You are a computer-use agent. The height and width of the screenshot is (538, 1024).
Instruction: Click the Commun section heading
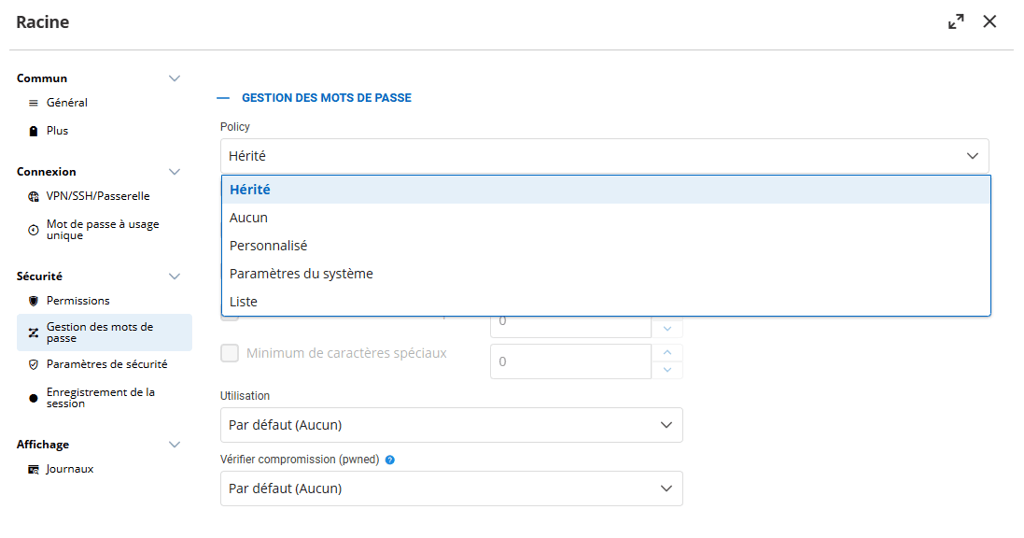point(42,78)
